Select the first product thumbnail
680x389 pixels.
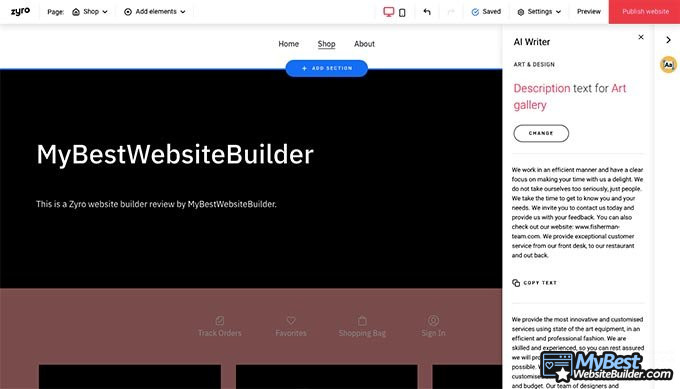tap(130, 376)
